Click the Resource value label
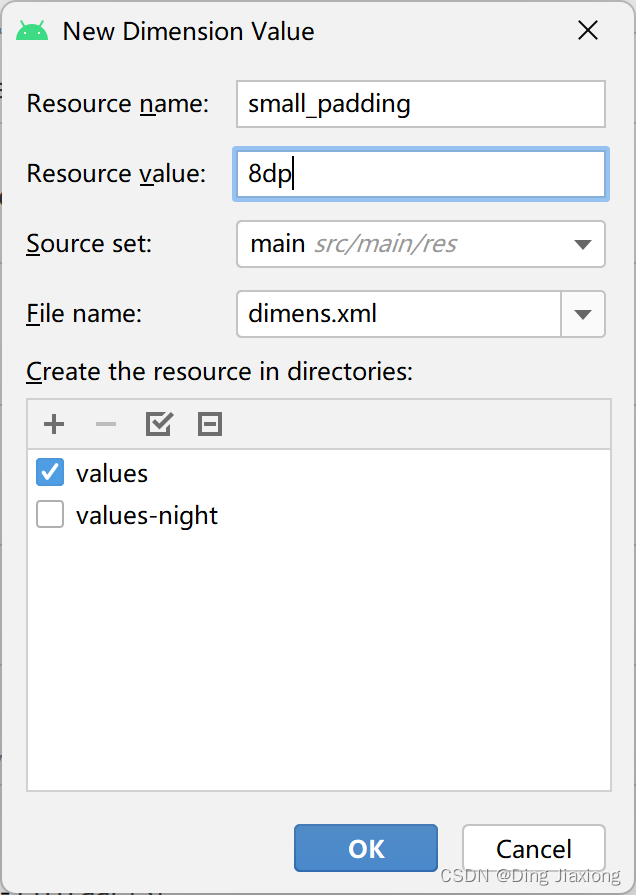Screen dimensions: 636x895 point(116,174)
